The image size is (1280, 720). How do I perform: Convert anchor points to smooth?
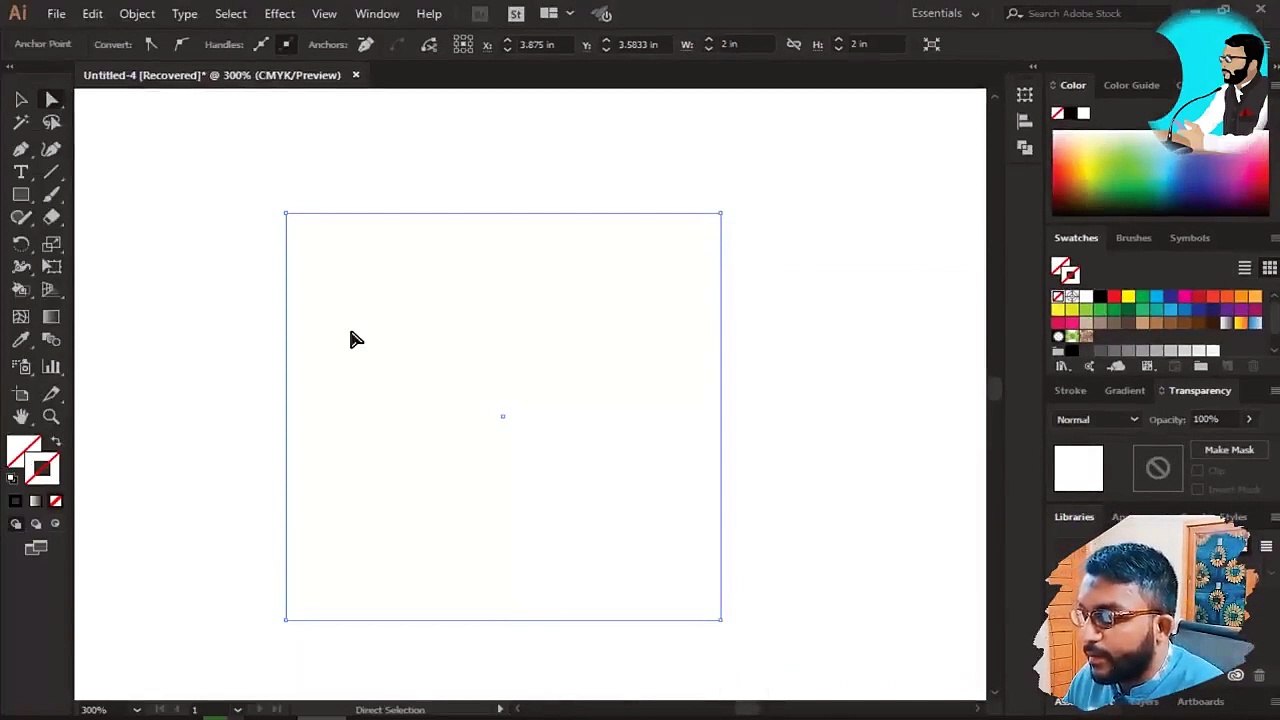[x=181, y=44]
